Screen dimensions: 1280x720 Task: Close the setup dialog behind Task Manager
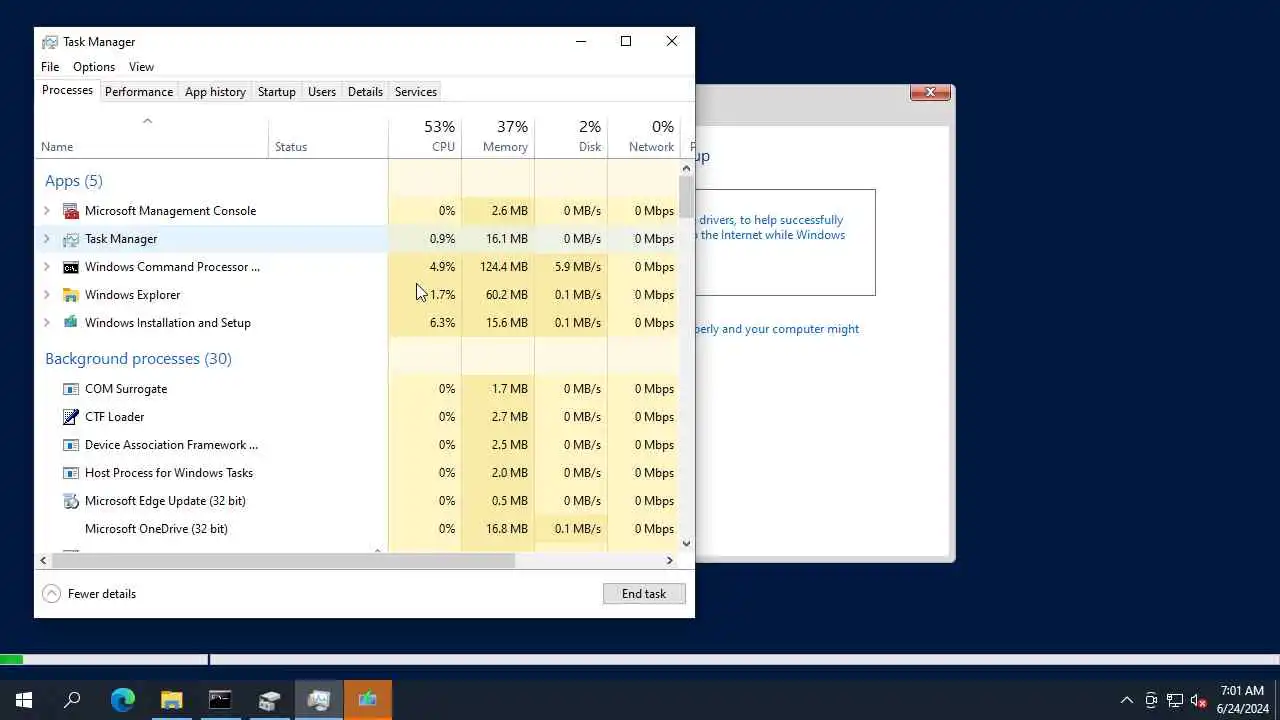tap(930, 92)
